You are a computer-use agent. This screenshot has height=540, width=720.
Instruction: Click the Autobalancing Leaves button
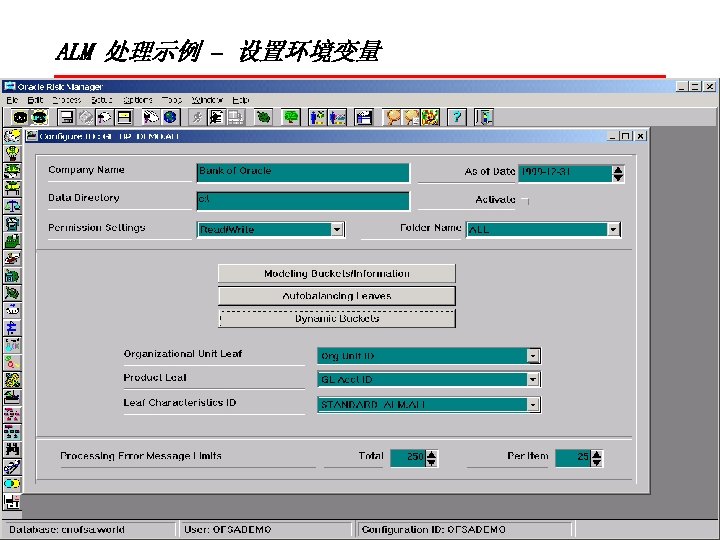click(337, 296)
